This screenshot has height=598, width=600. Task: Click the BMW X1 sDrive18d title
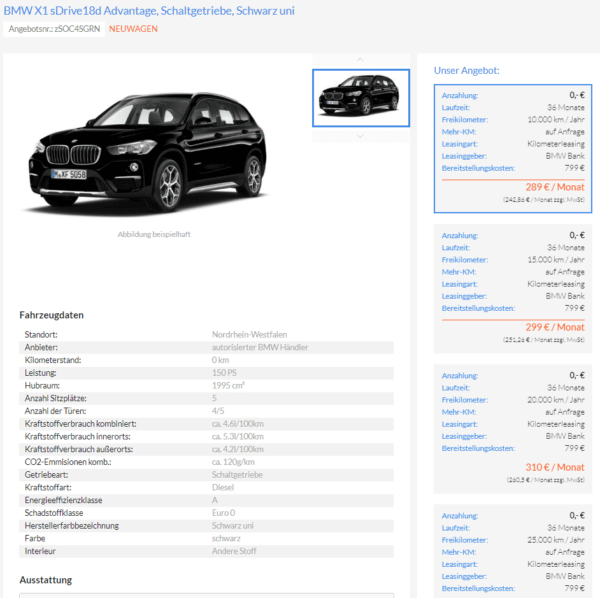click(x=149, y=11)
